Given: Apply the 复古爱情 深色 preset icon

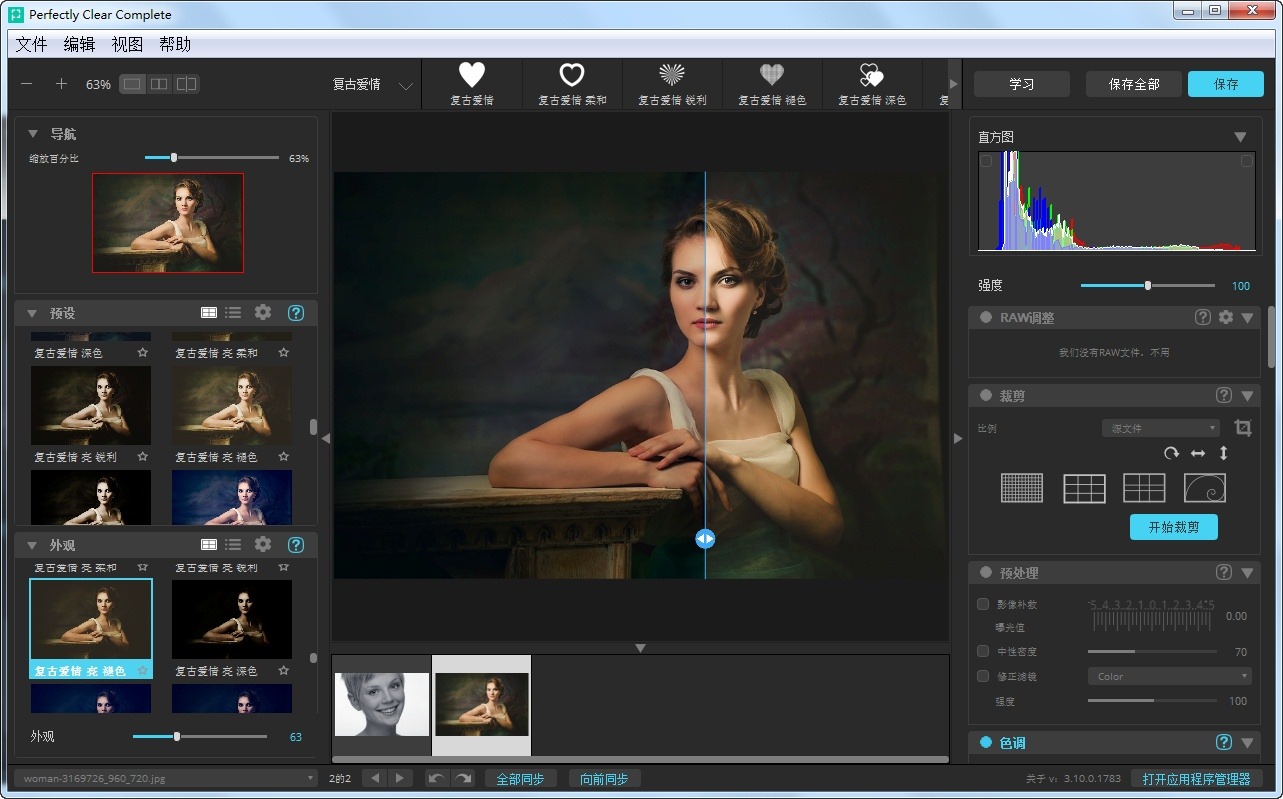Looking at the screenshot, I should point(872,83).
